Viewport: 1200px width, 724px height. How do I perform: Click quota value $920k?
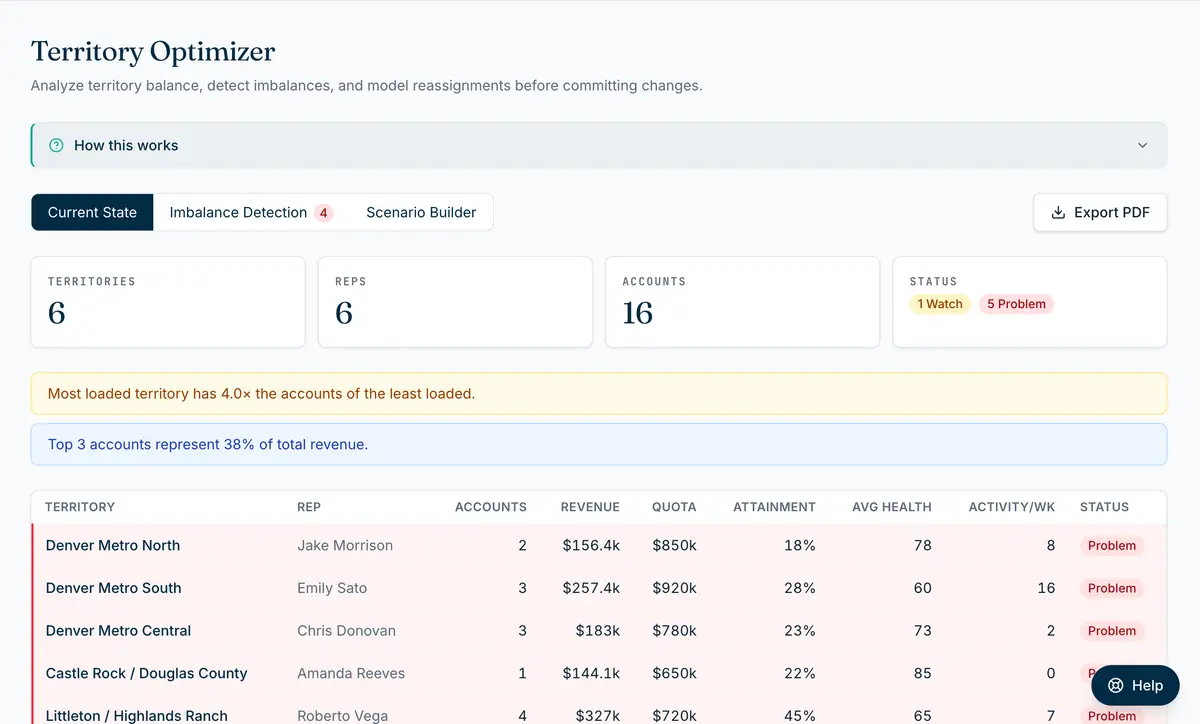pyautogui.click(x=675, y=588)
